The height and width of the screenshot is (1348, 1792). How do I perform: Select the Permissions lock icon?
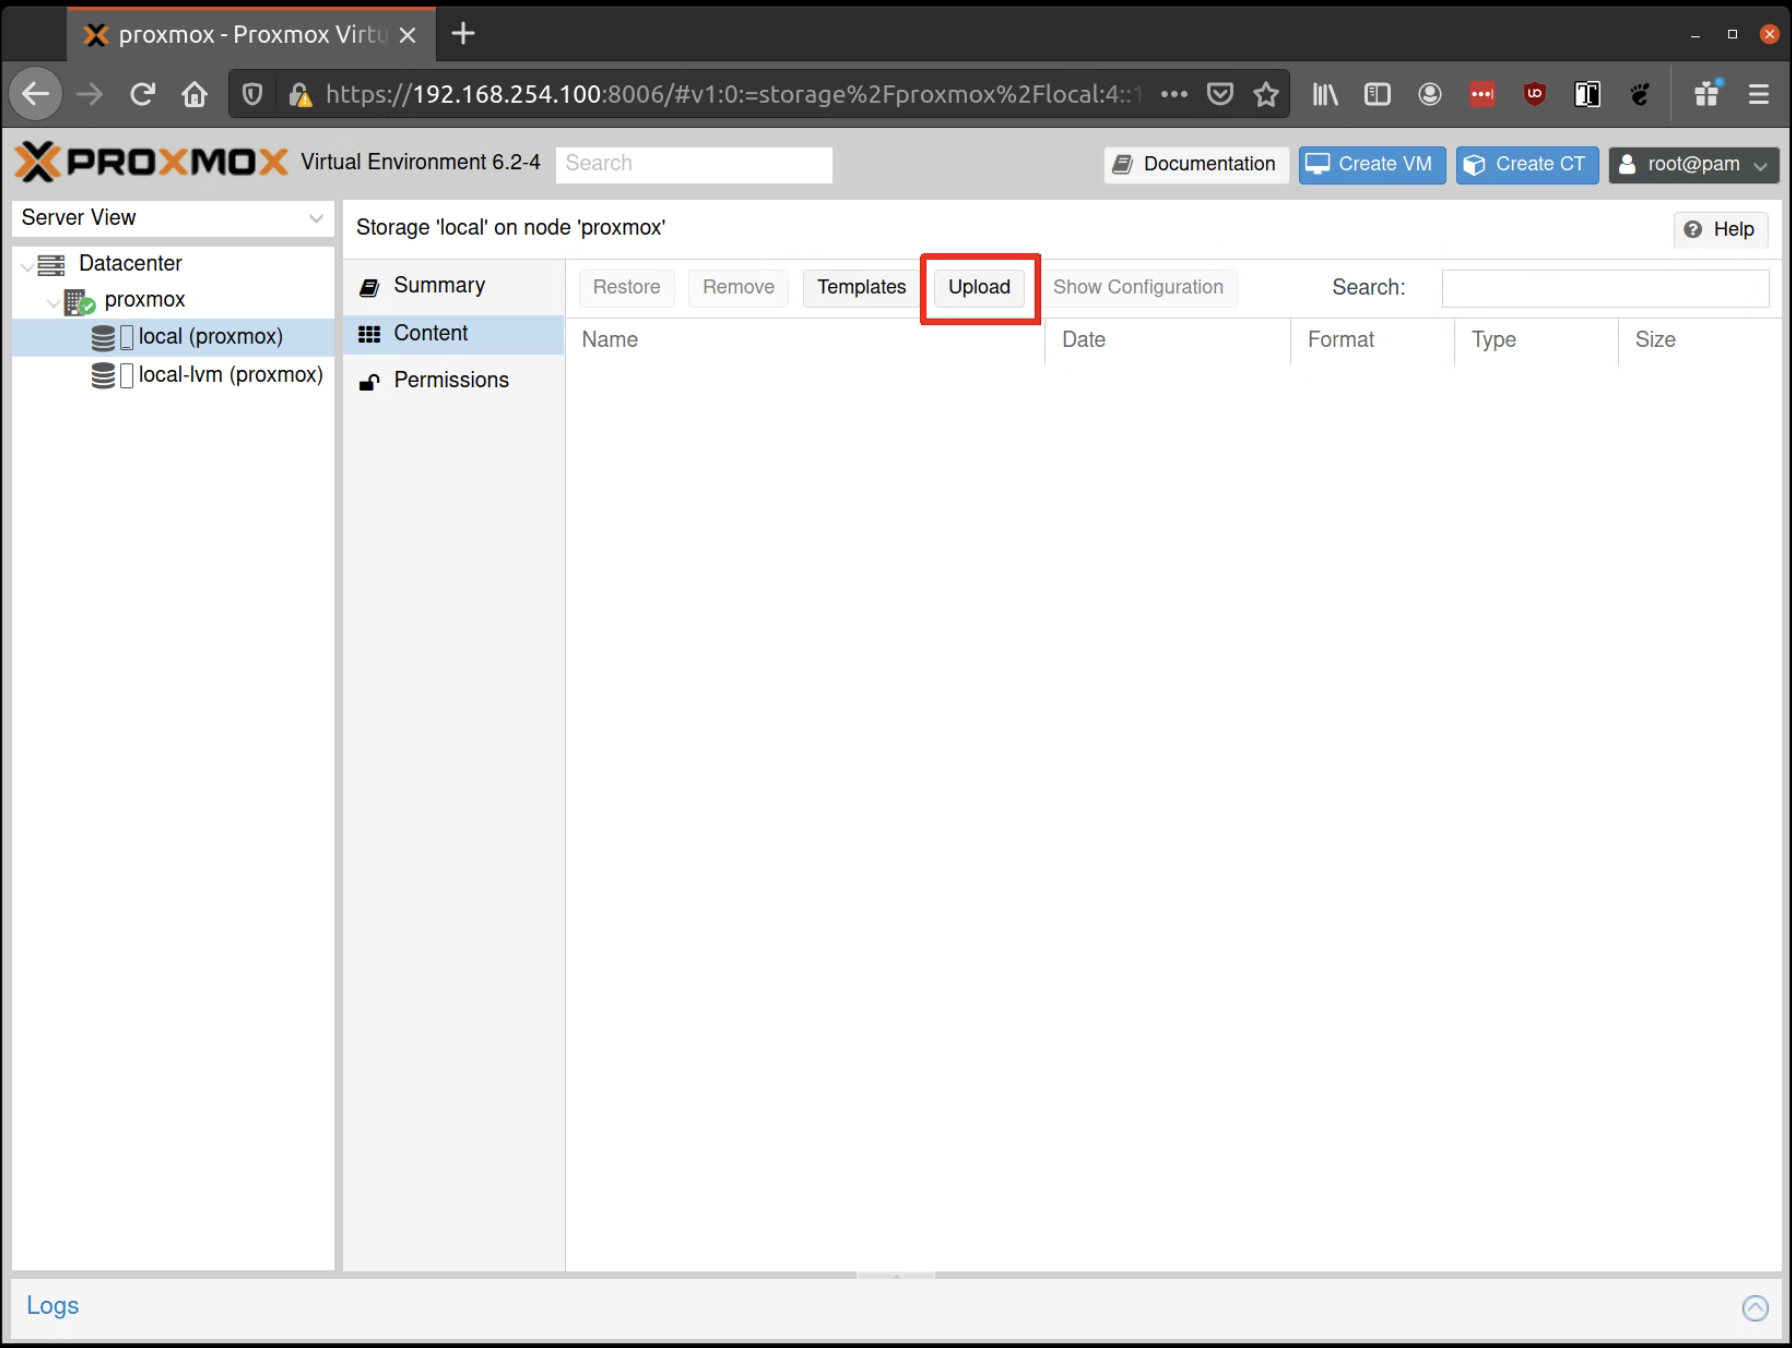pos(369,381)
